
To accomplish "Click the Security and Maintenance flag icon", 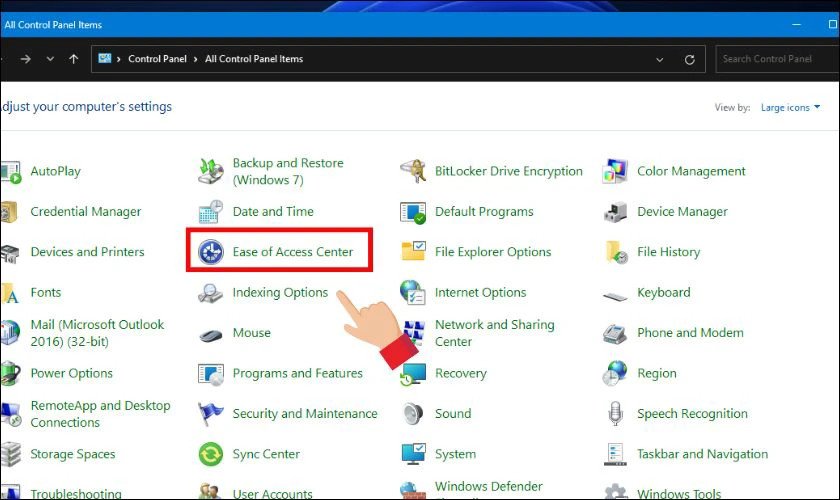I will tap(211, 414).
